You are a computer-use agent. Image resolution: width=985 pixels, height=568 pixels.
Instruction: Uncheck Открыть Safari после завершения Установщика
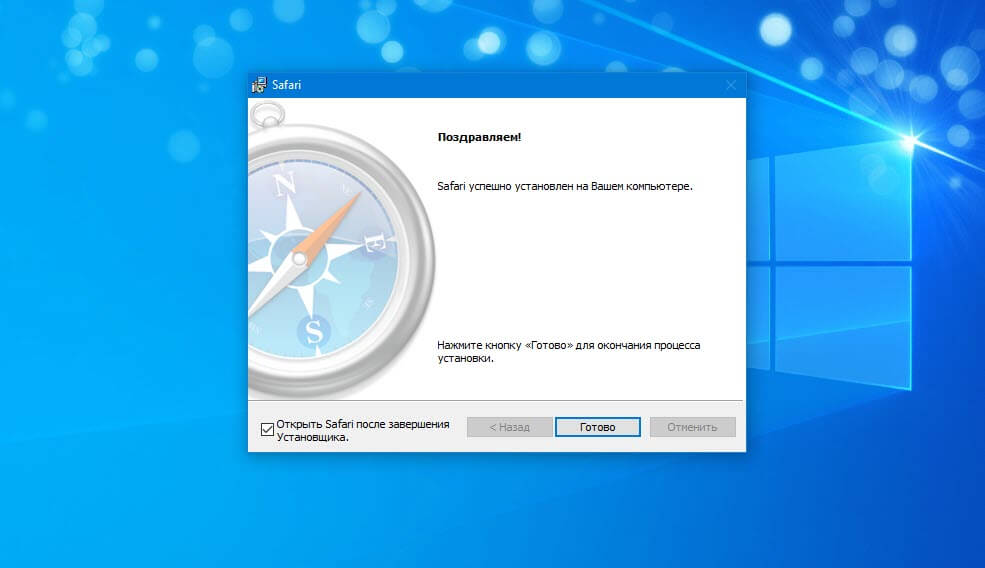(x=267, y=430)
